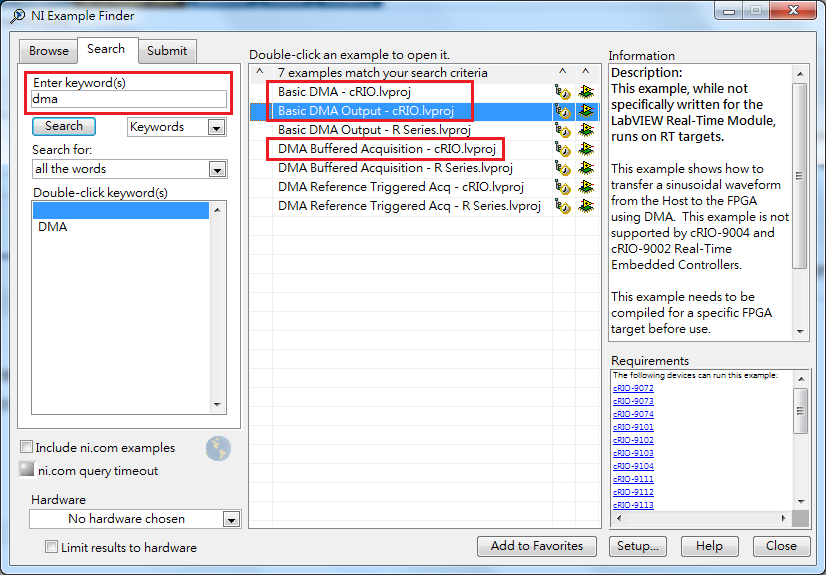
Task: Click Add to Favorites button
Action: (x=537, y=546)
